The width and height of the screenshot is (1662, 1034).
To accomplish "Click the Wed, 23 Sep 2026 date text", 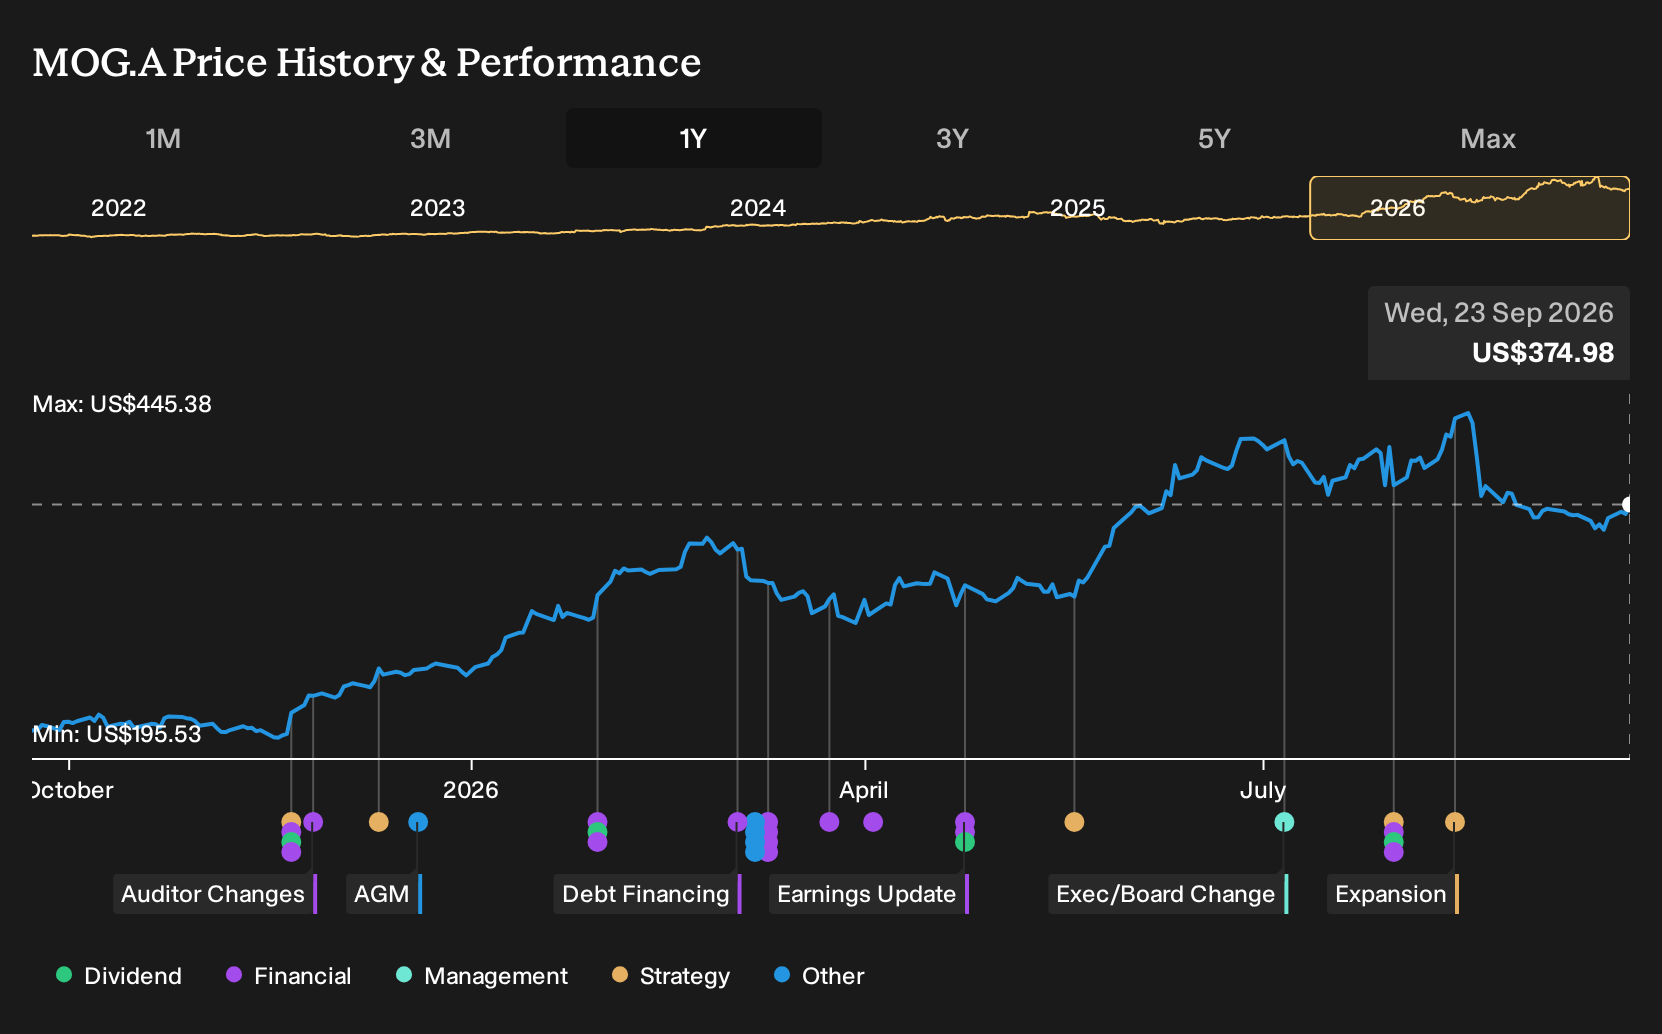I will click(x=1499, y=313).
